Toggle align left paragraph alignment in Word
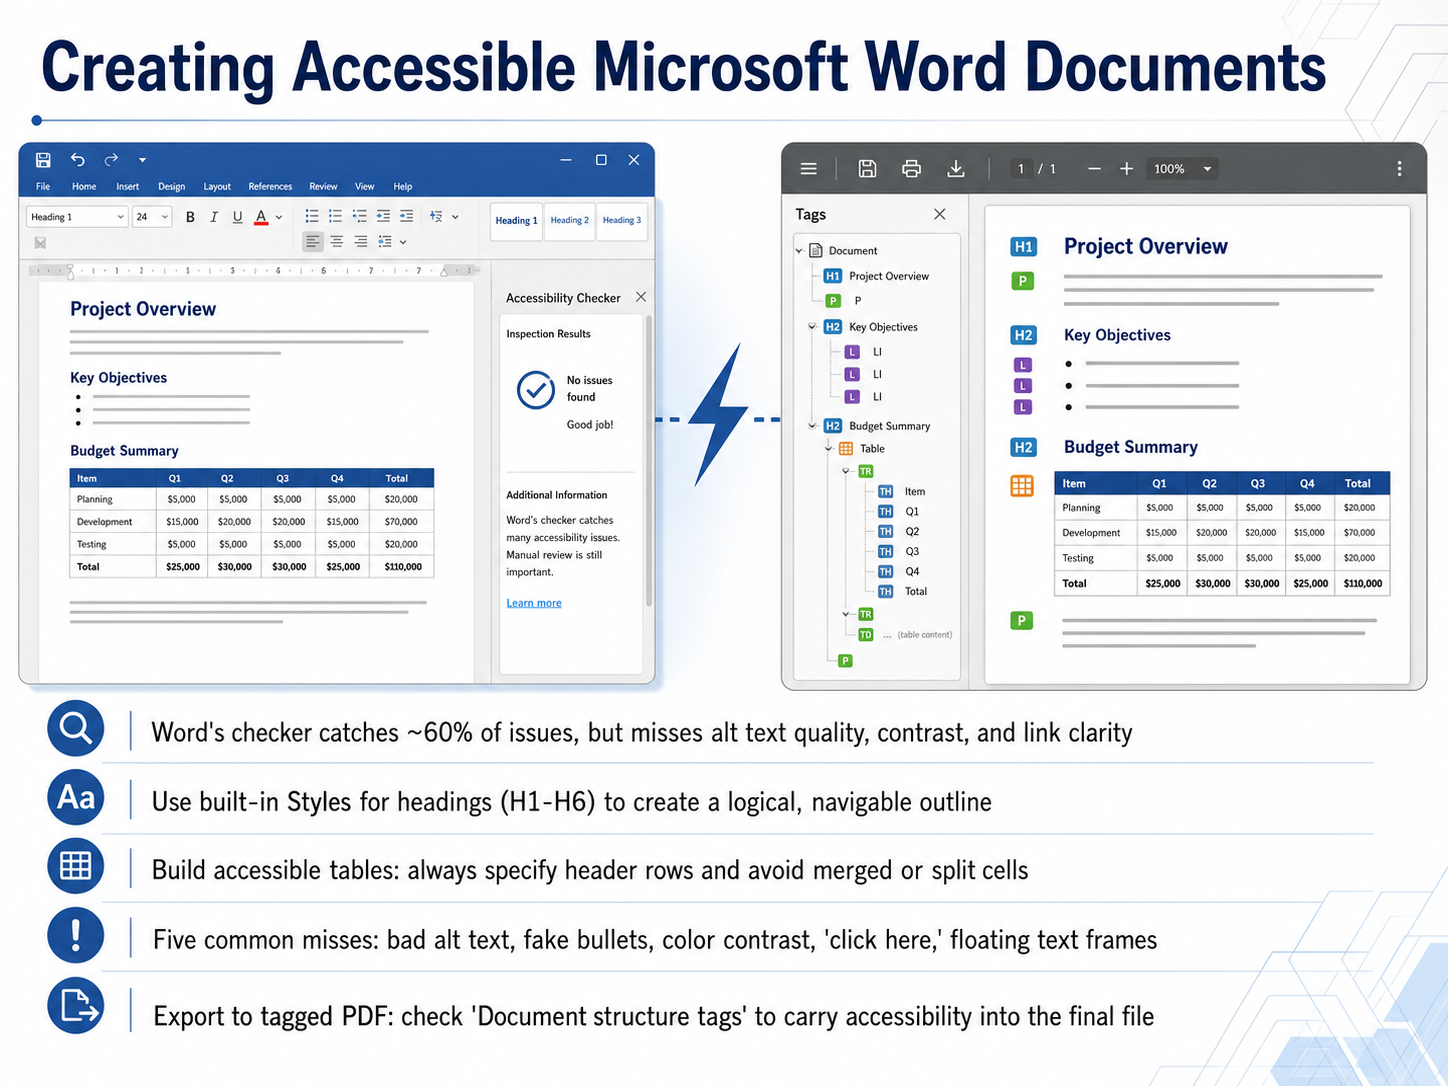Image resolution: width=1448 pixels, height=1086 pixels. click(313, 242)
